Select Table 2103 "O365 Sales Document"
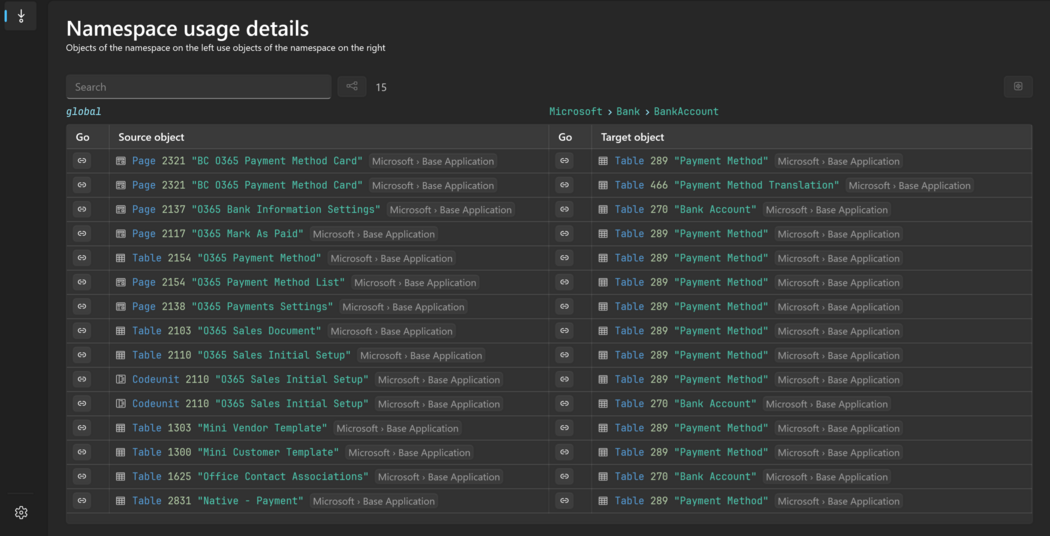The image size is (1050, 536). point(227,331)
